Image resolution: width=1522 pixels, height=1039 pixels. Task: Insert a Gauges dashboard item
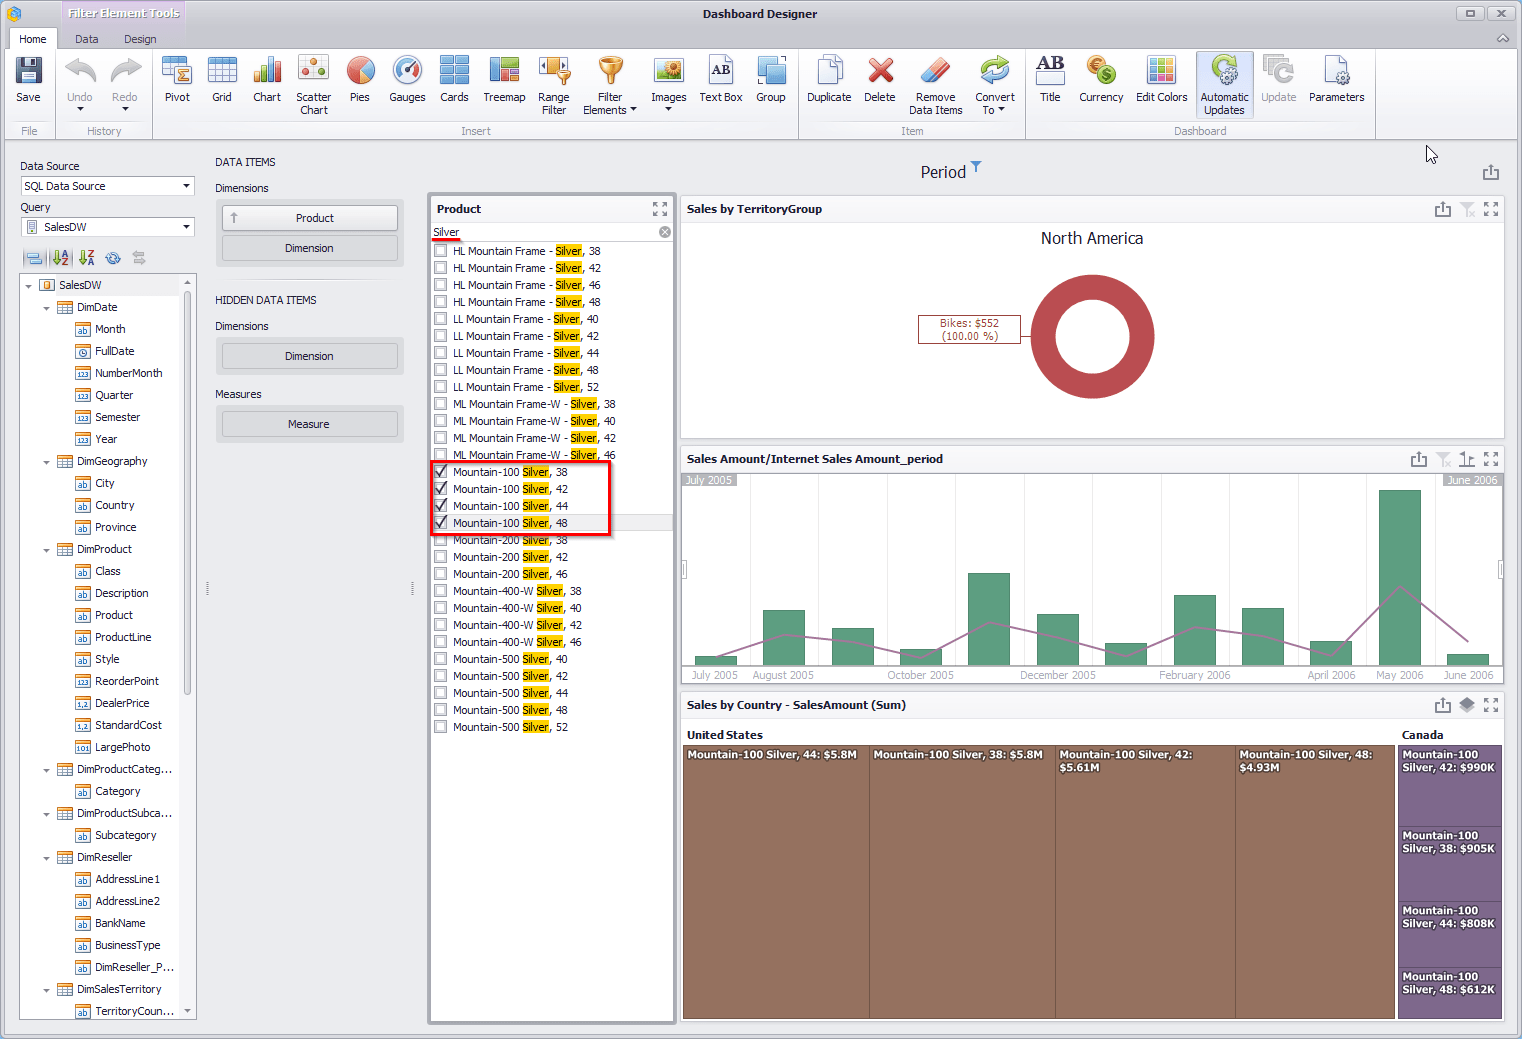[407, 80]
